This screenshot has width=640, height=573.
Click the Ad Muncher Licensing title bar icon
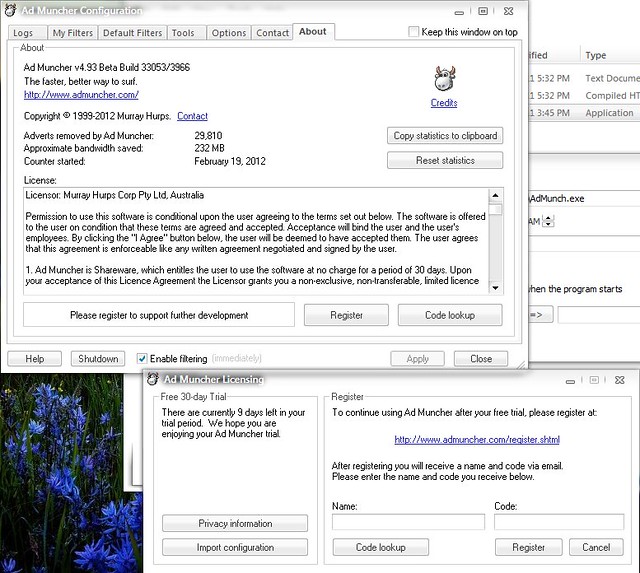tap(153, 379)
